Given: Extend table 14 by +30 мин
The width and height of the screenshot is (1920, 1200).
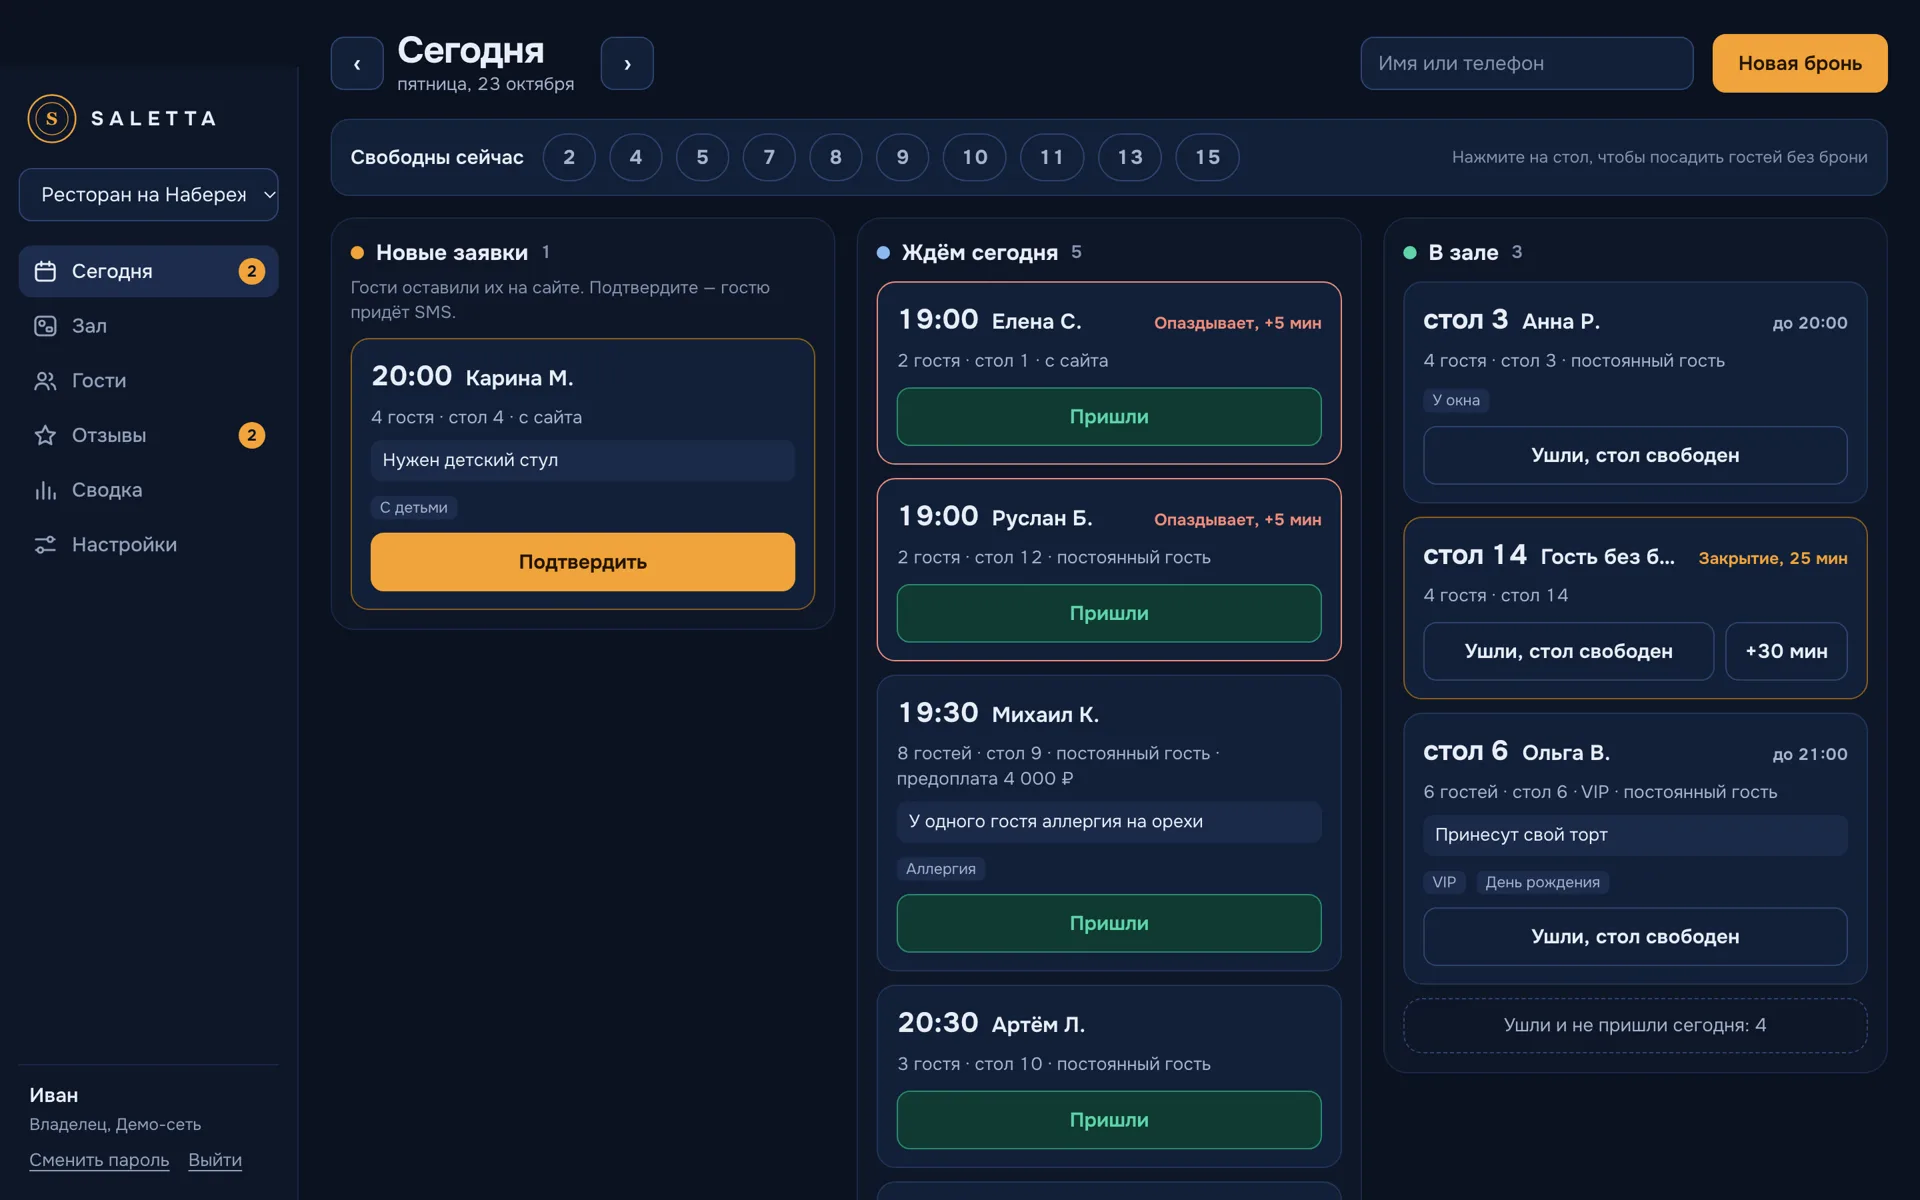Looking at the screenshot, I should [1786, 652].
